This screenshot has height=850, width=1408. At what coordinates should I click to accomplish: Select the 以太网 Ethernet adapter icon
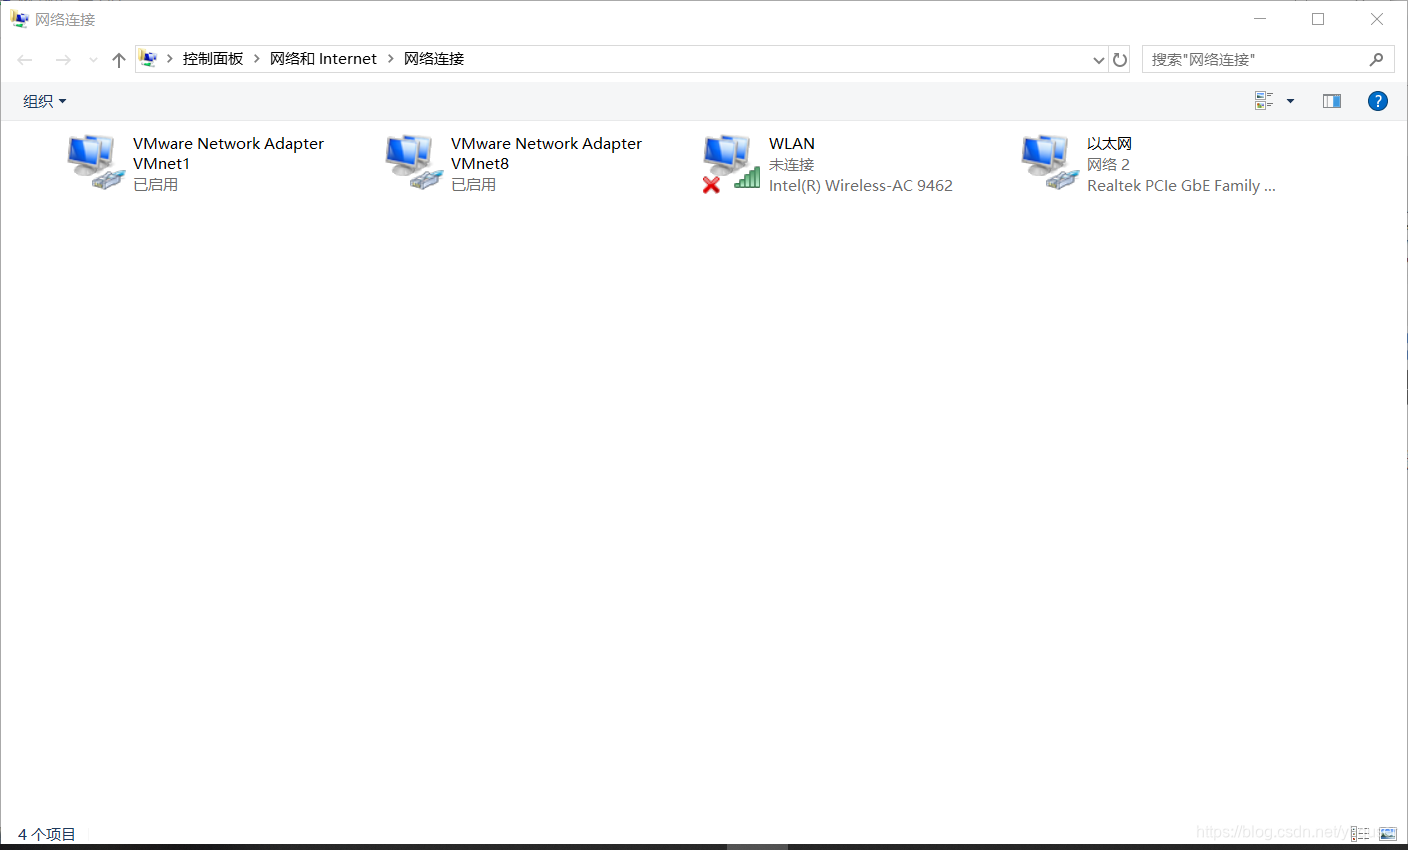[1050, 162]
